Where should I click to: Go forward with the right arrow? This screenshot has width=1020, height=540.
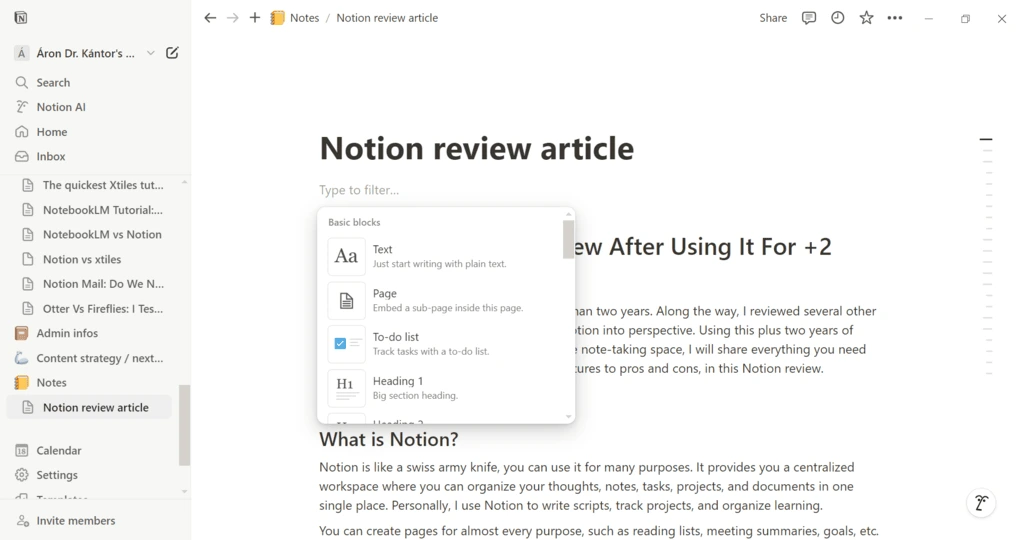[232, 18]
